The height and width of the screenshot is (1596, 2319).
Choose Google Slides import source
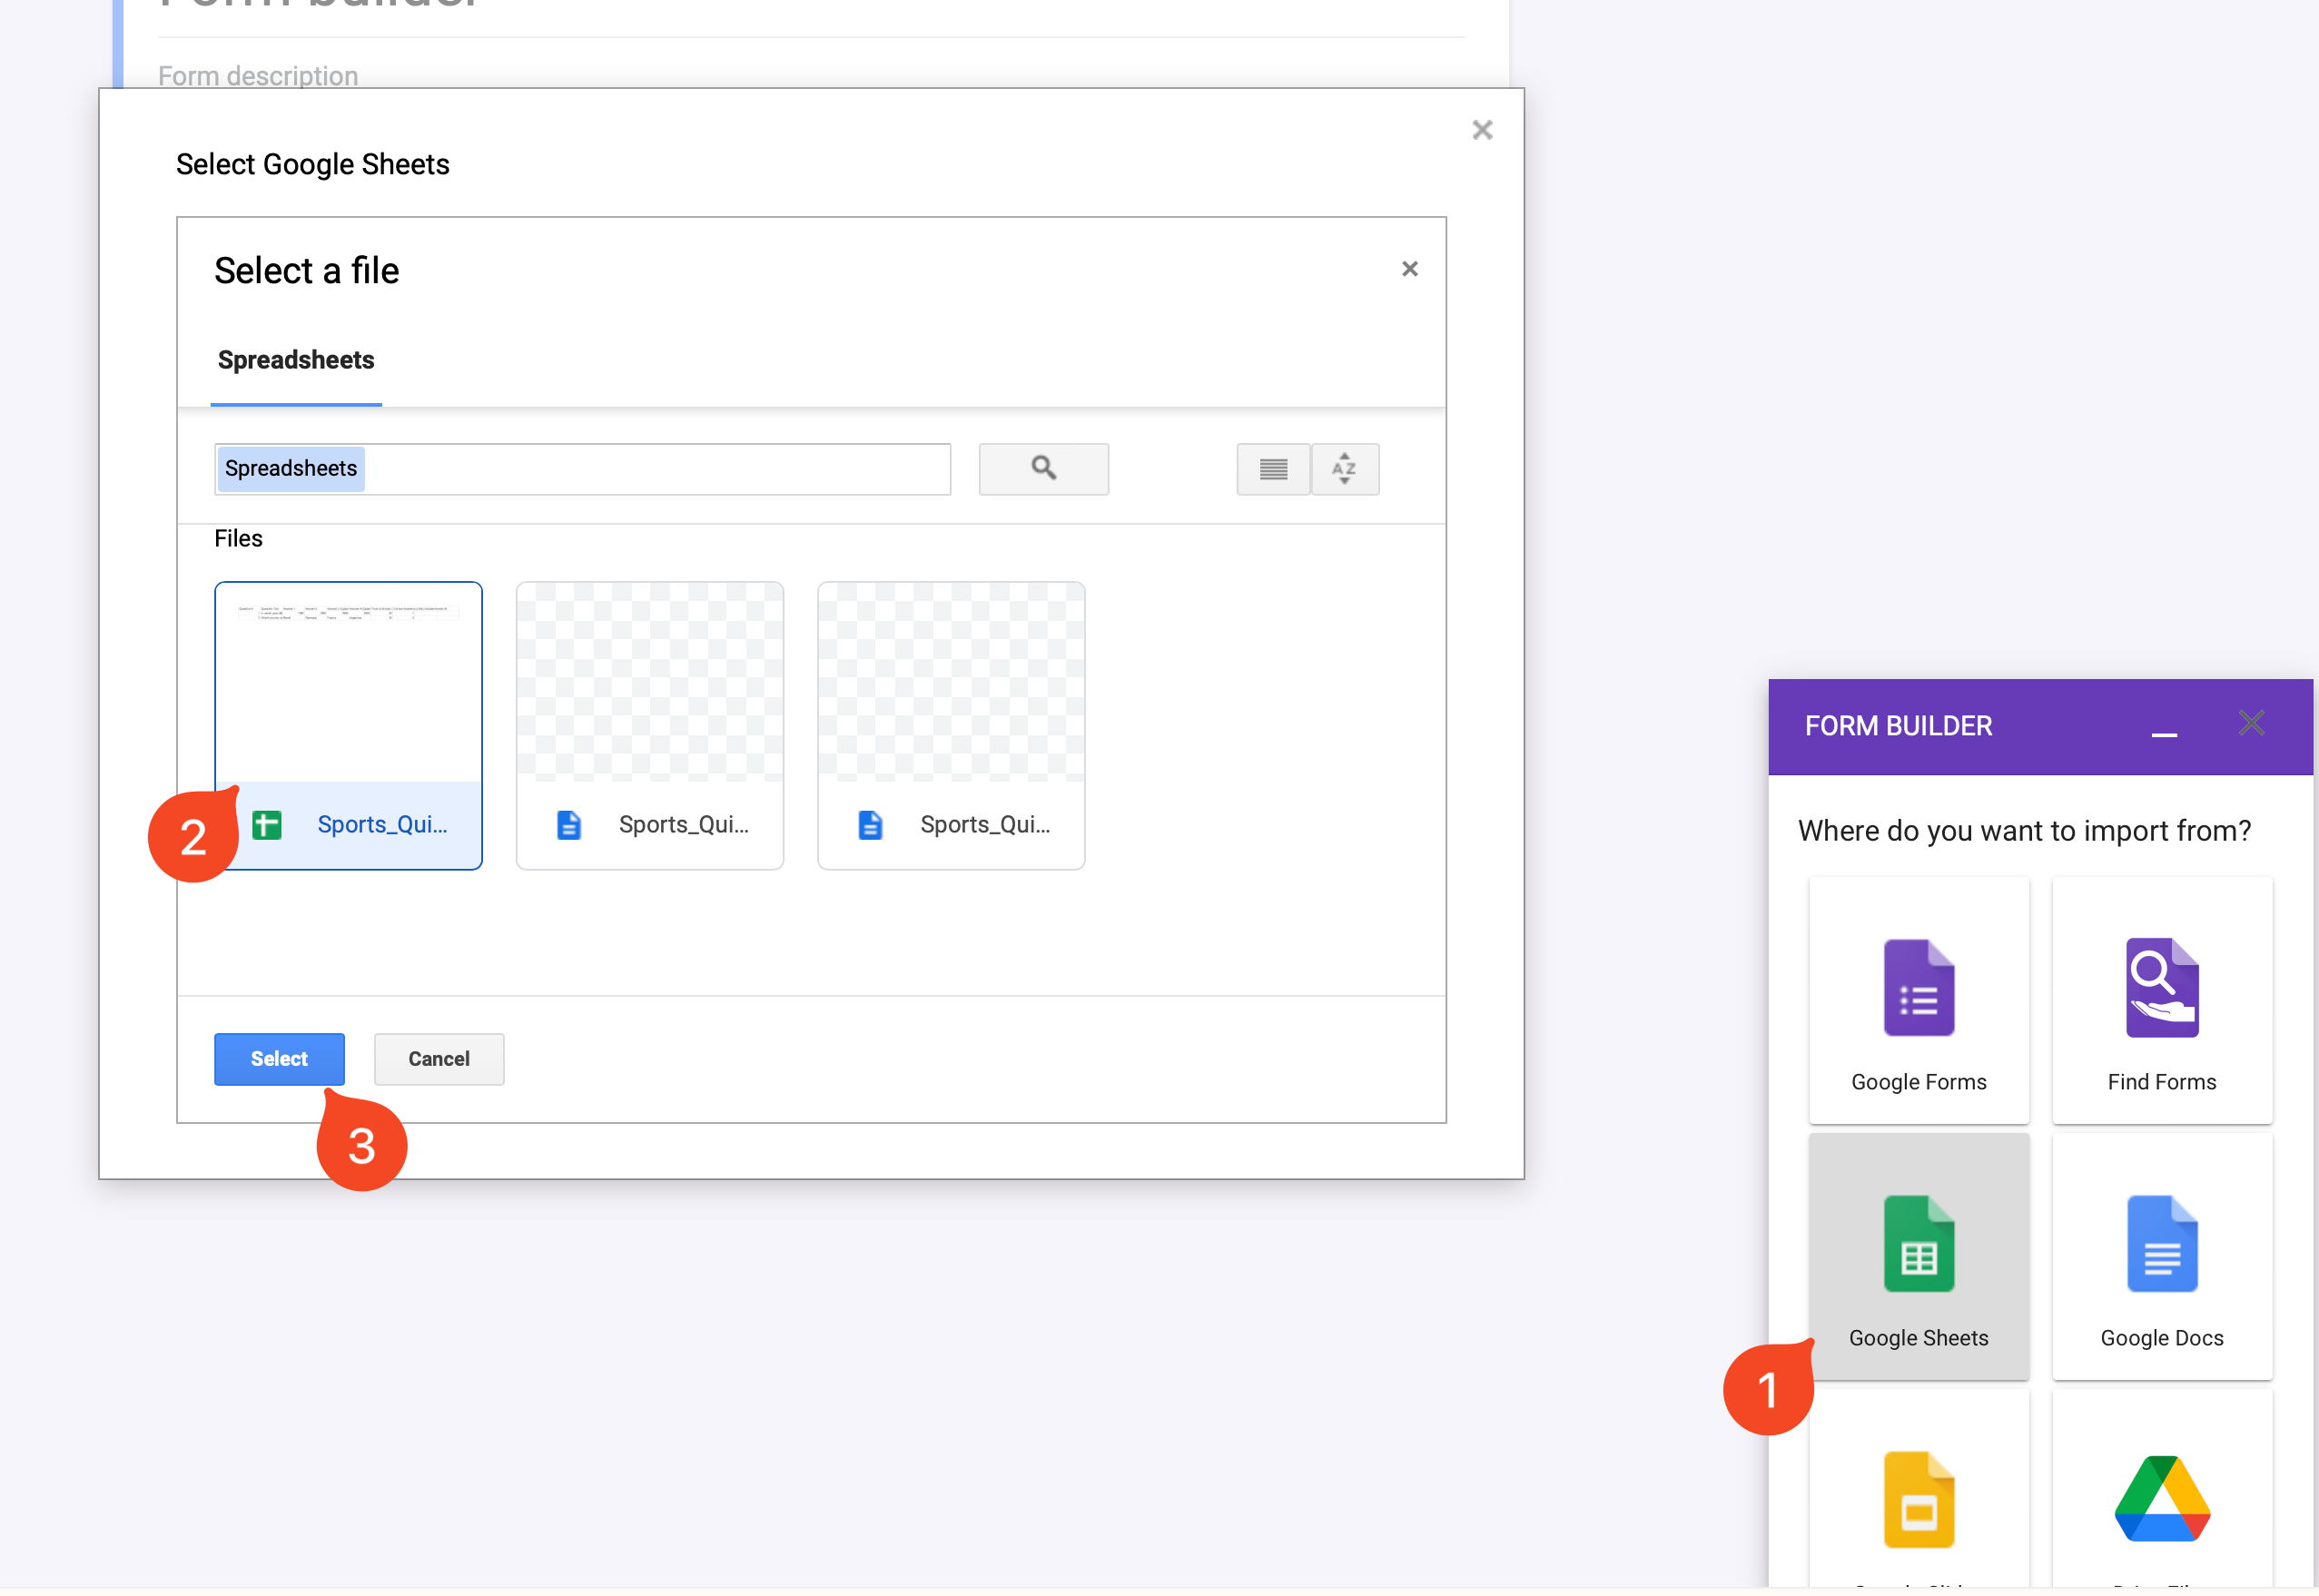tap(1918, 1500)
